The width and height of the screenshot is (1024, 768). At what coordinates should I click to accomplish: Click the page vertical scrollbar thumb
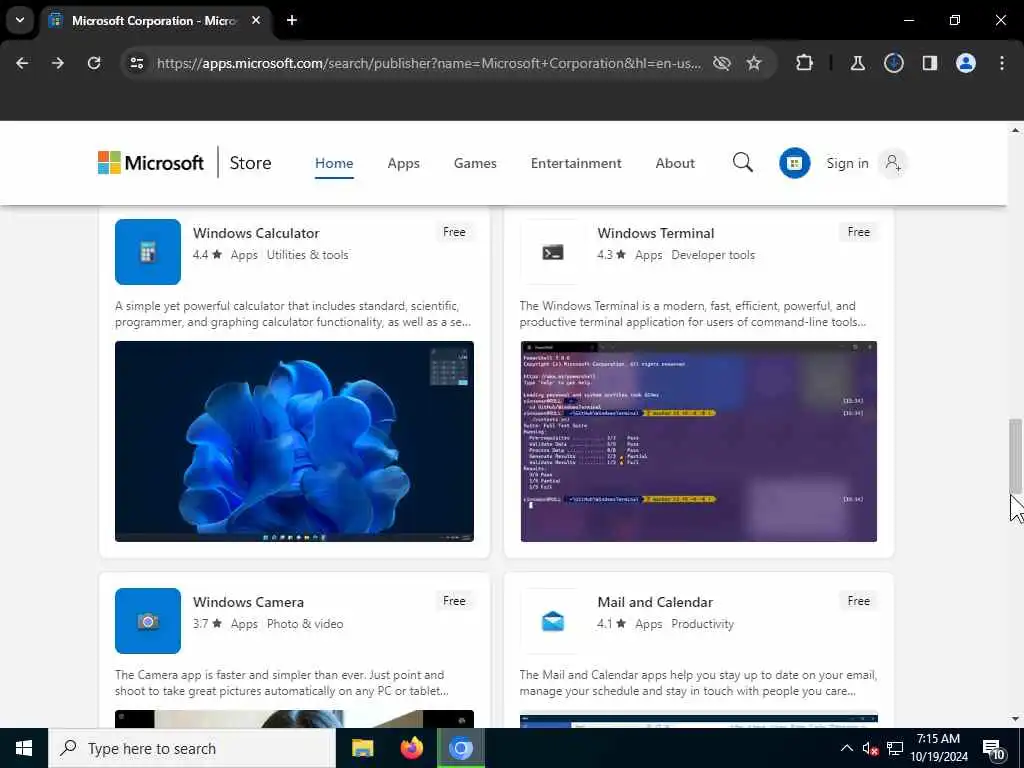coord(1015,456)
